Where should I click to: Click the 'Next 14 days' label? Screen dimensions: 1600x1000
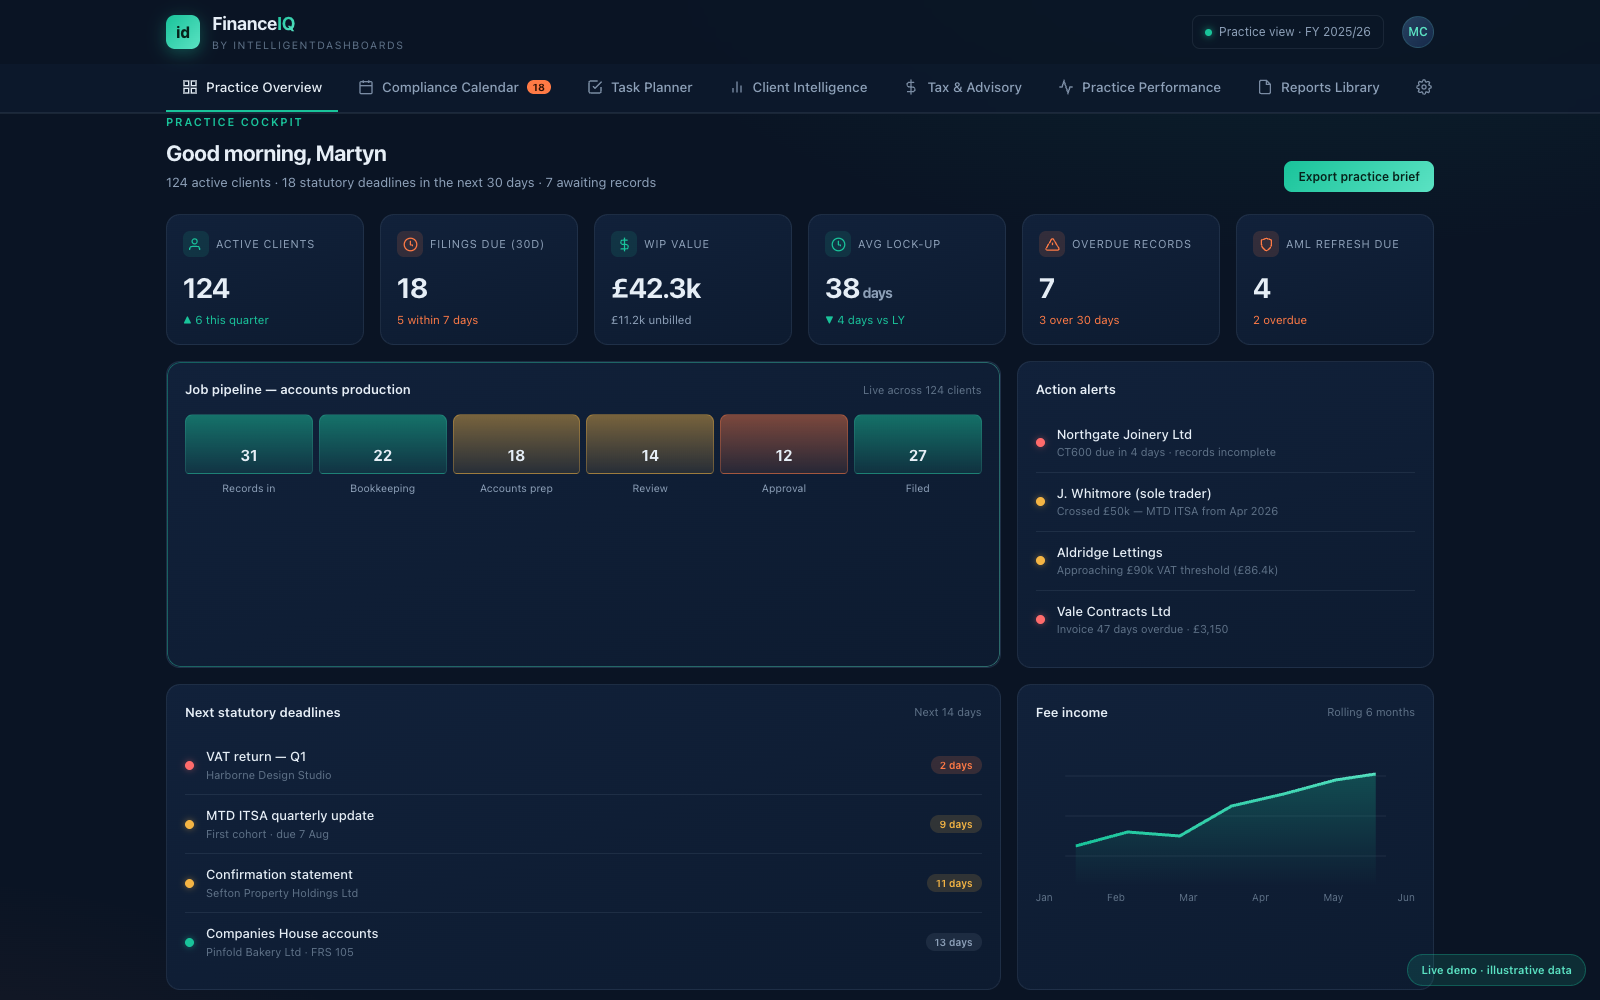pos(947,712)
